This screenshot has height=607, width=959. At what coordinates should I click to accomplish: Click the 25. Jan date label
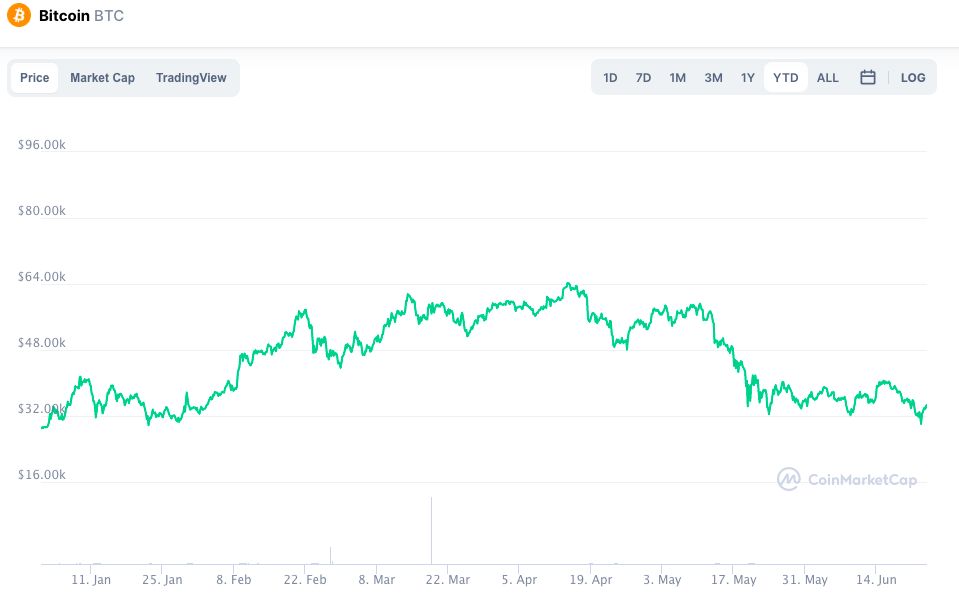click(x=162, y=579)
